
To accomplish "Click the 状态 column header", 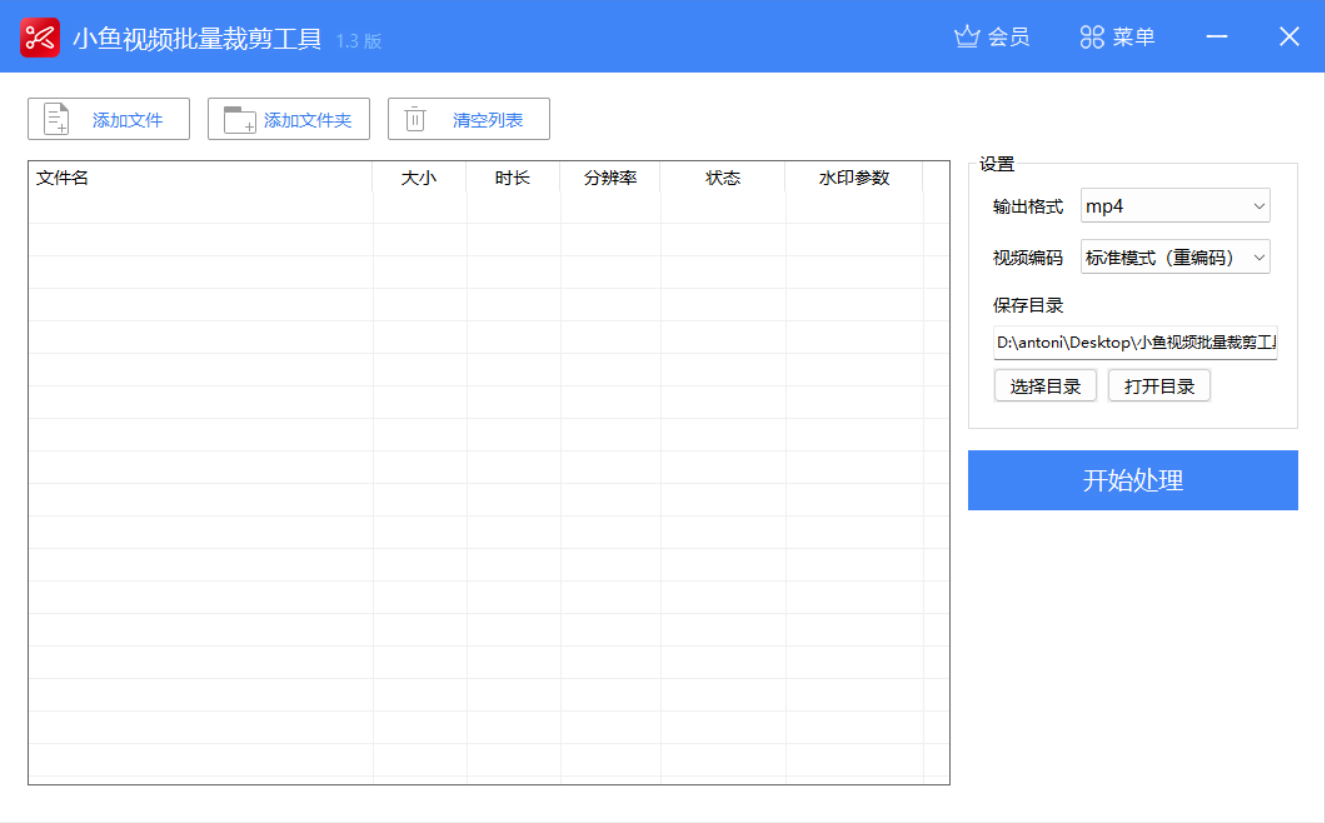I will click(x=722, y=177).
